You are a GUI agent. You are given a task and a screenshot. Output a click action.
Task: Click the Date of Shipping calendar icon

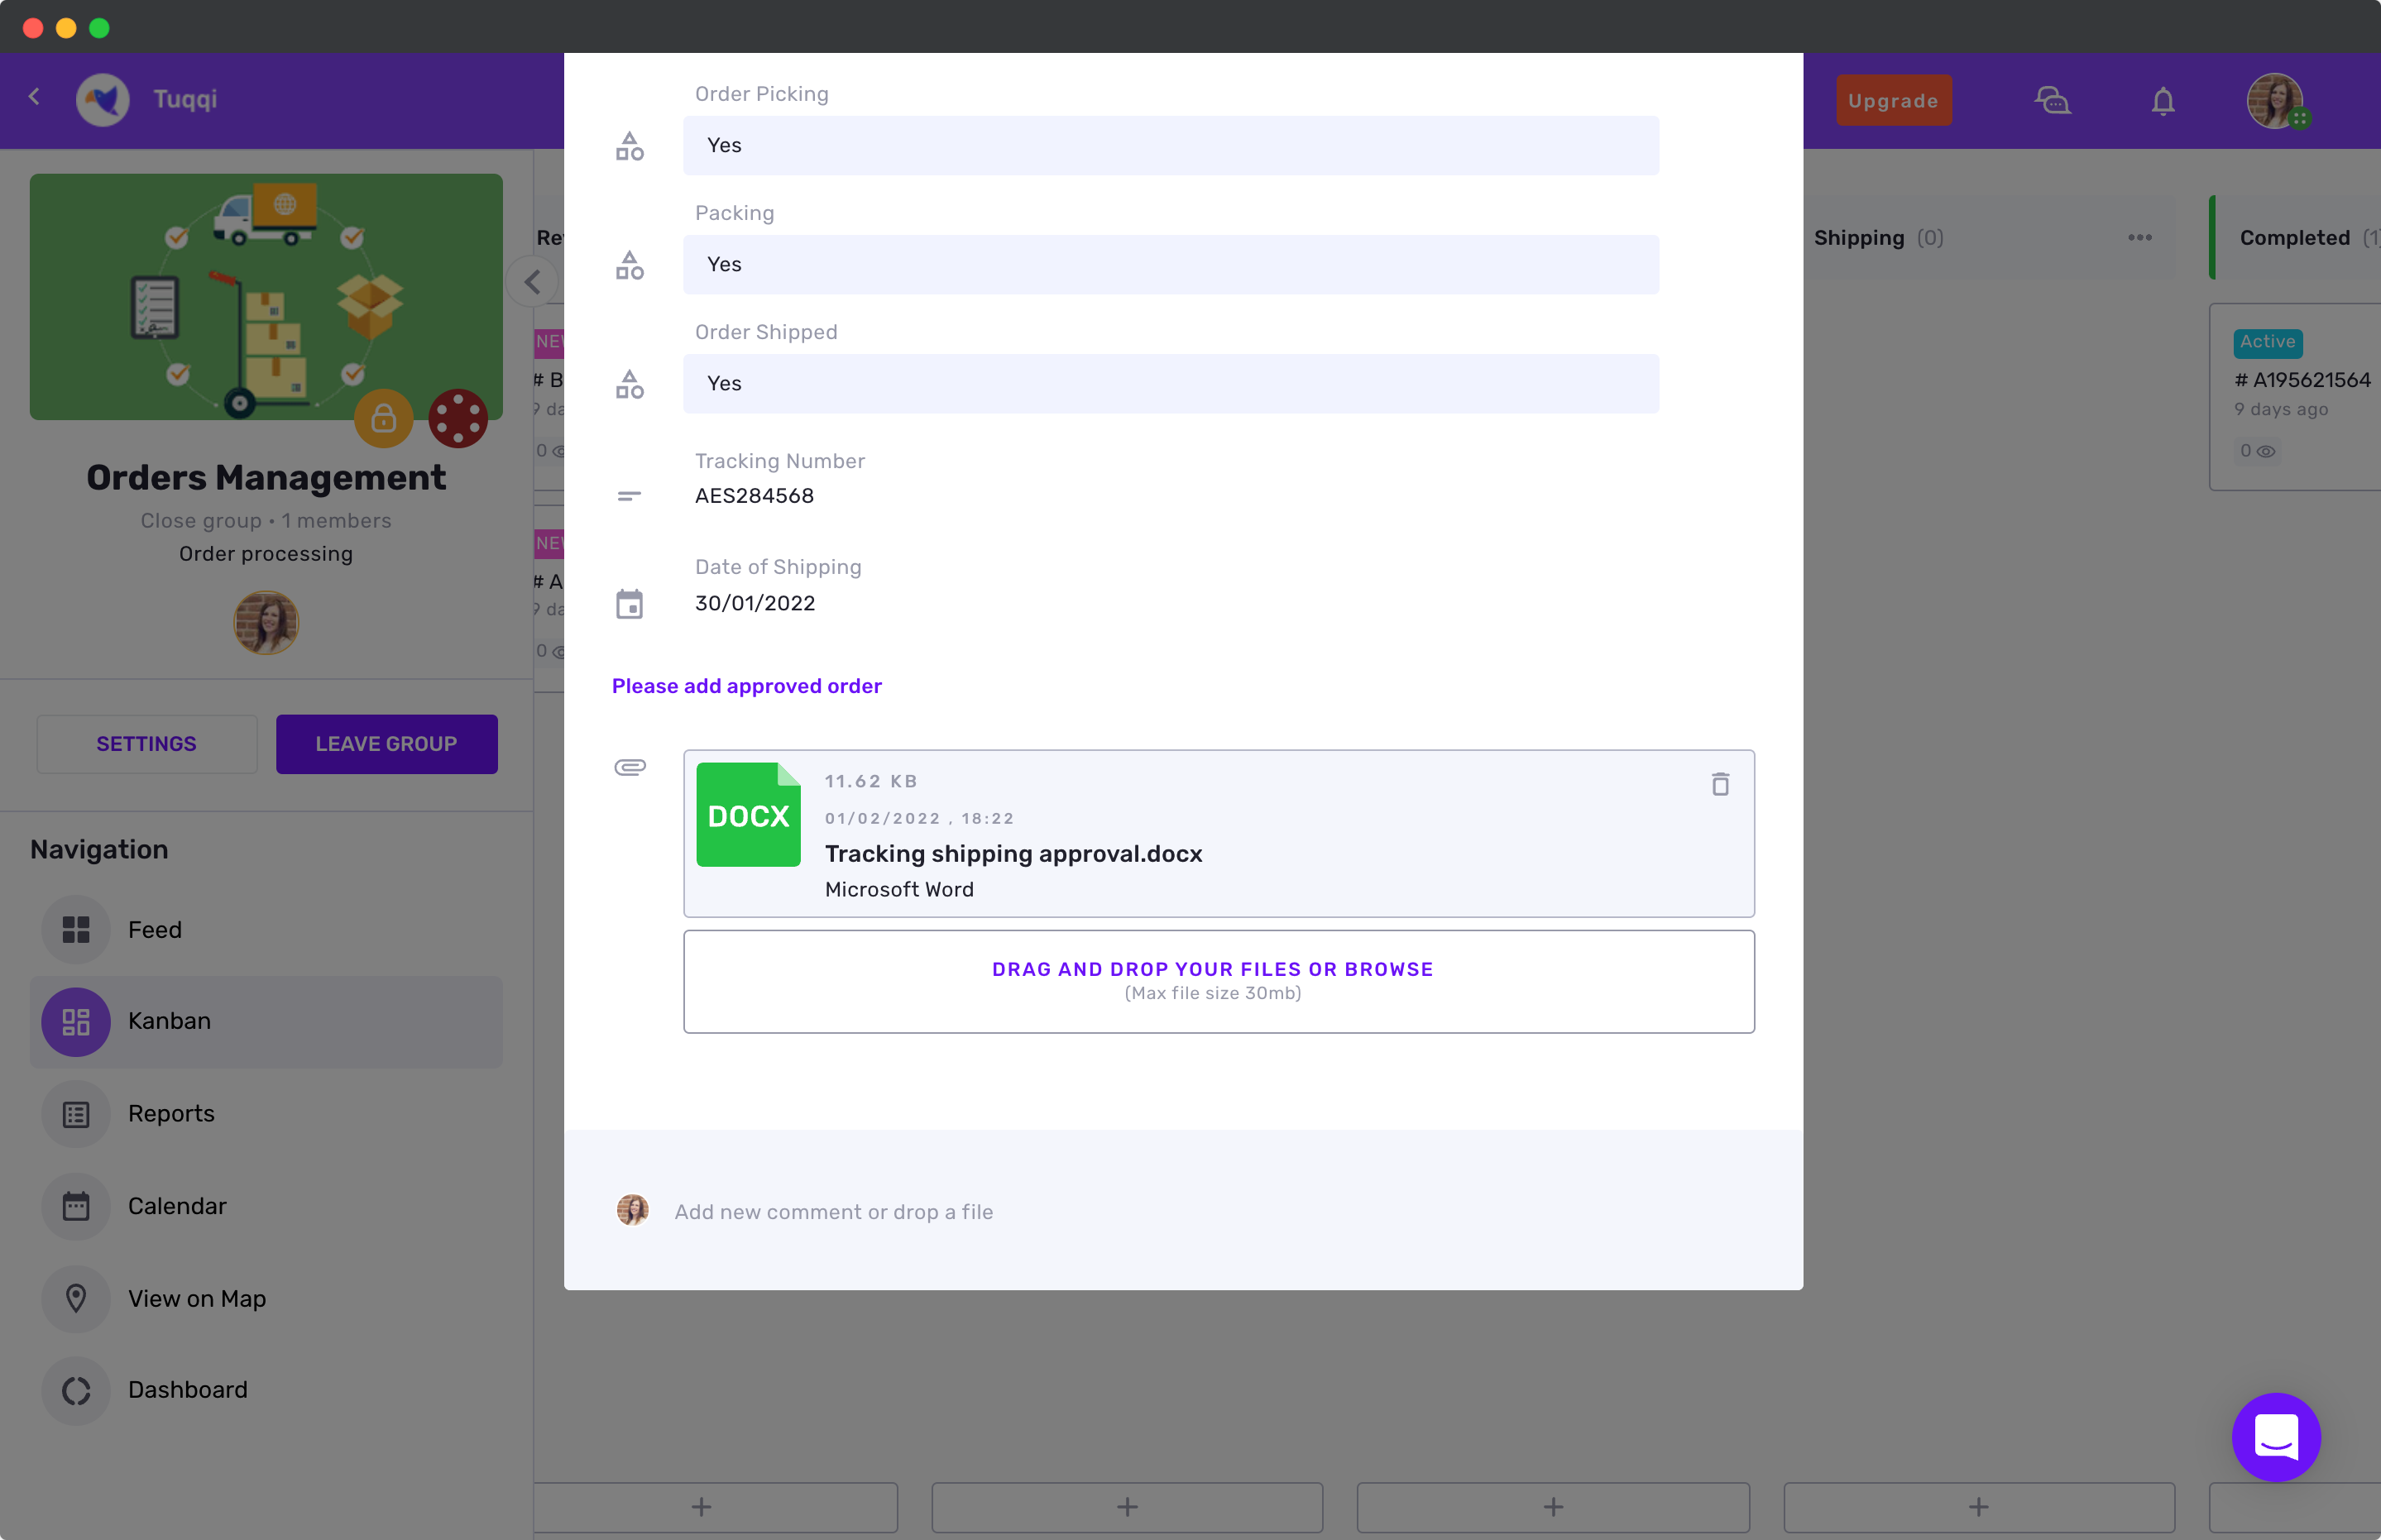(629, 604)
